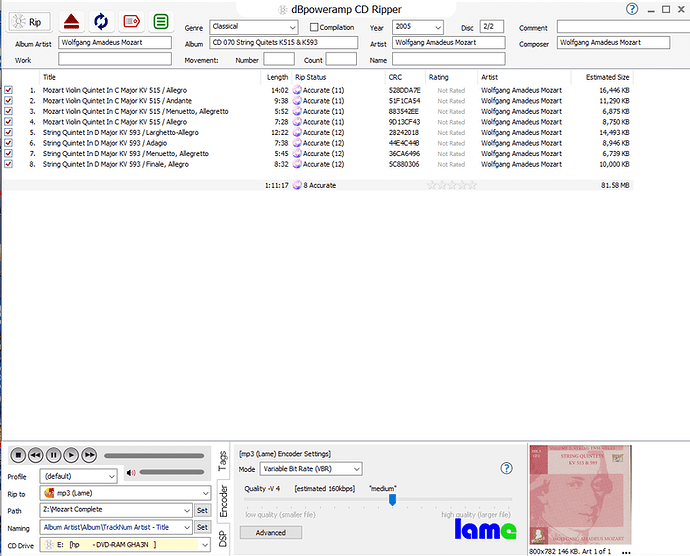Open the Year dropdown showing 2005
This screenshot has width=690, height=556.
(418, 27)
